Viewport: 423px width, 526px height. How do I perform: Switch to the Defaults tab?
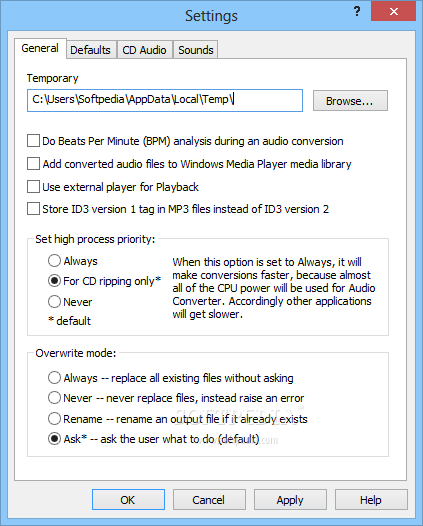(x=90, y=50)
